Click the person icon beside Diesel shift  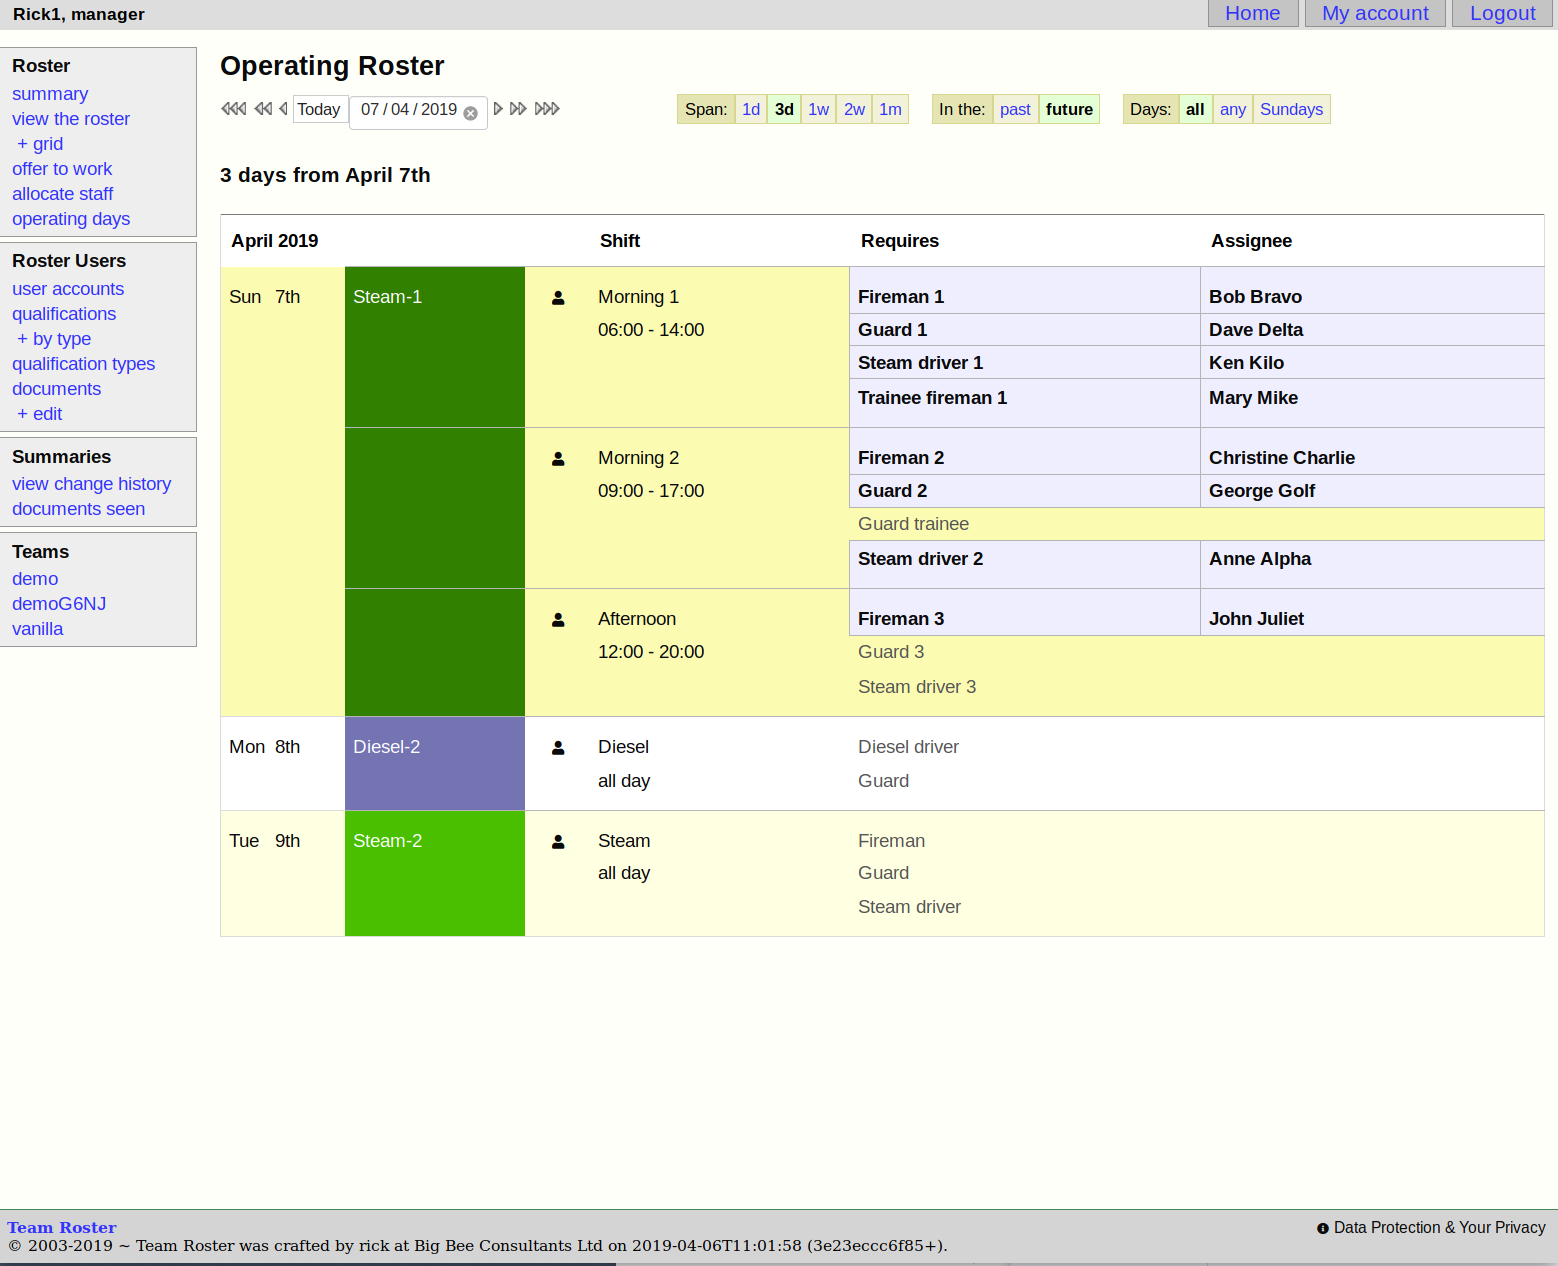pos(558,748)
